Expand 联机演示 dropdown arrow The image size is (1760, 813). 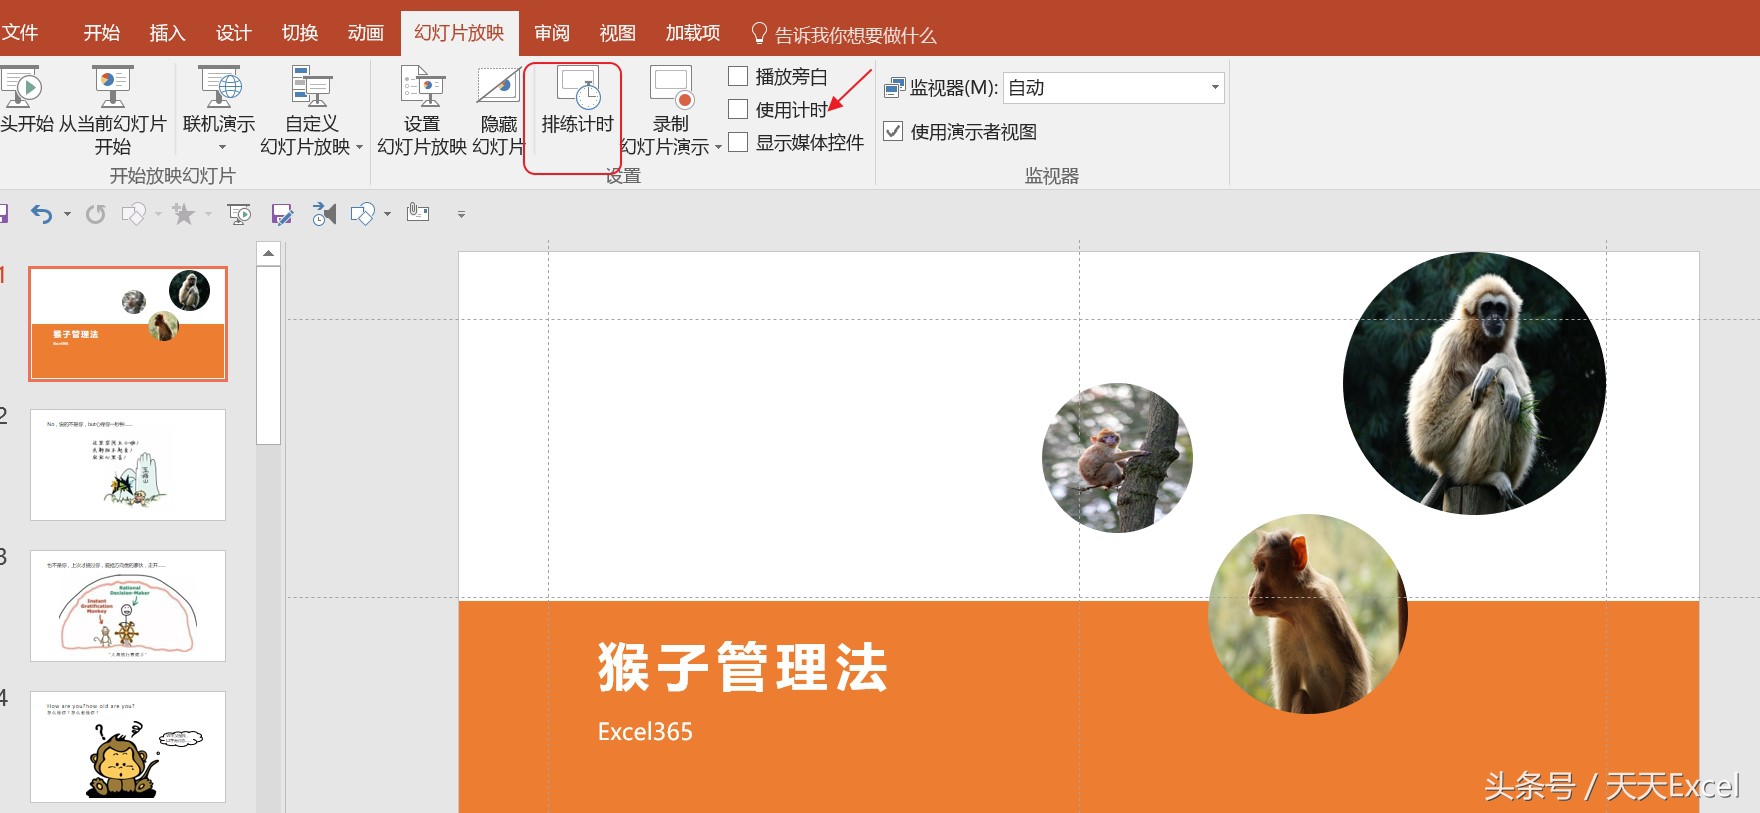[222, 148]
